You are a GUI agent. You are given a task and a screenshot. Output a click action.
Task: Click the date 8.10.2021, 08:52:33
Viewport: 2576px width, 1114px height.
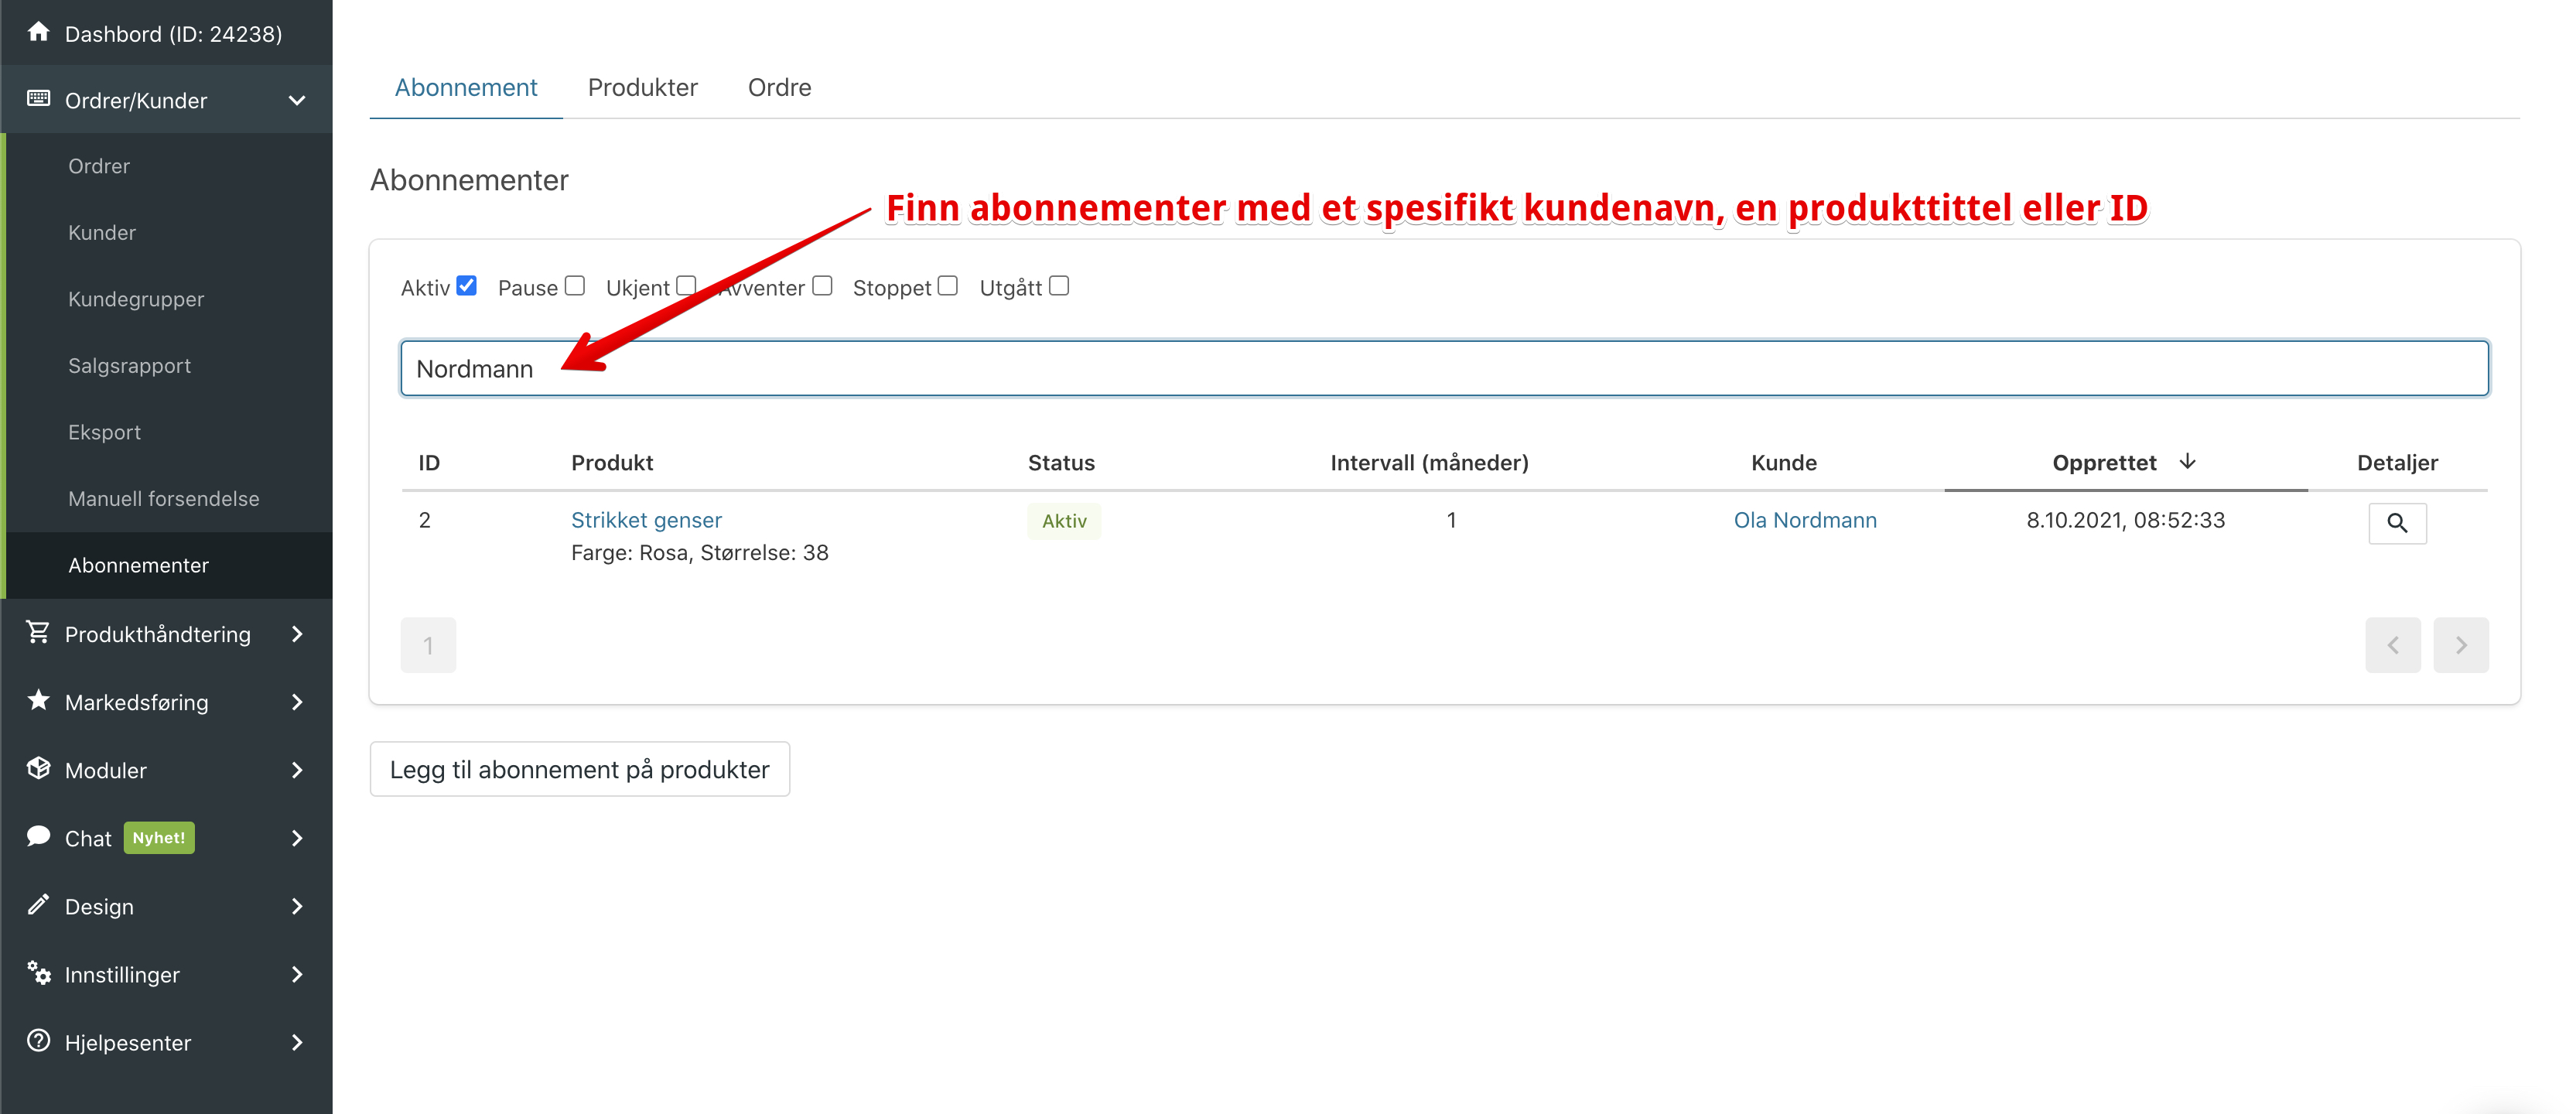coord(2125,520)
